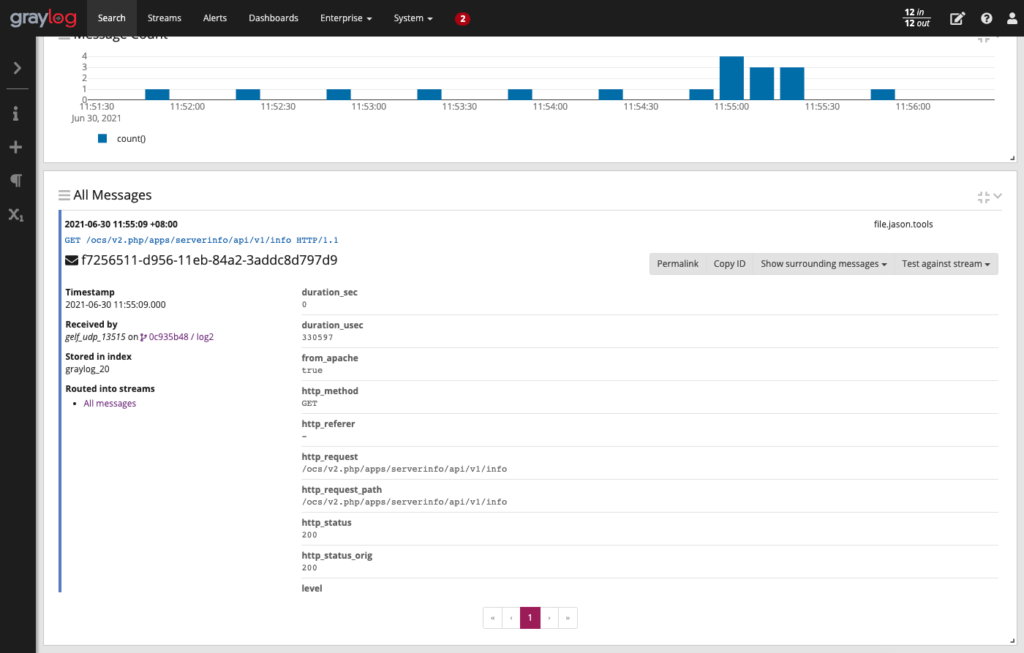Grab the All Messages widget drag handle

click(x=64, y=195)
